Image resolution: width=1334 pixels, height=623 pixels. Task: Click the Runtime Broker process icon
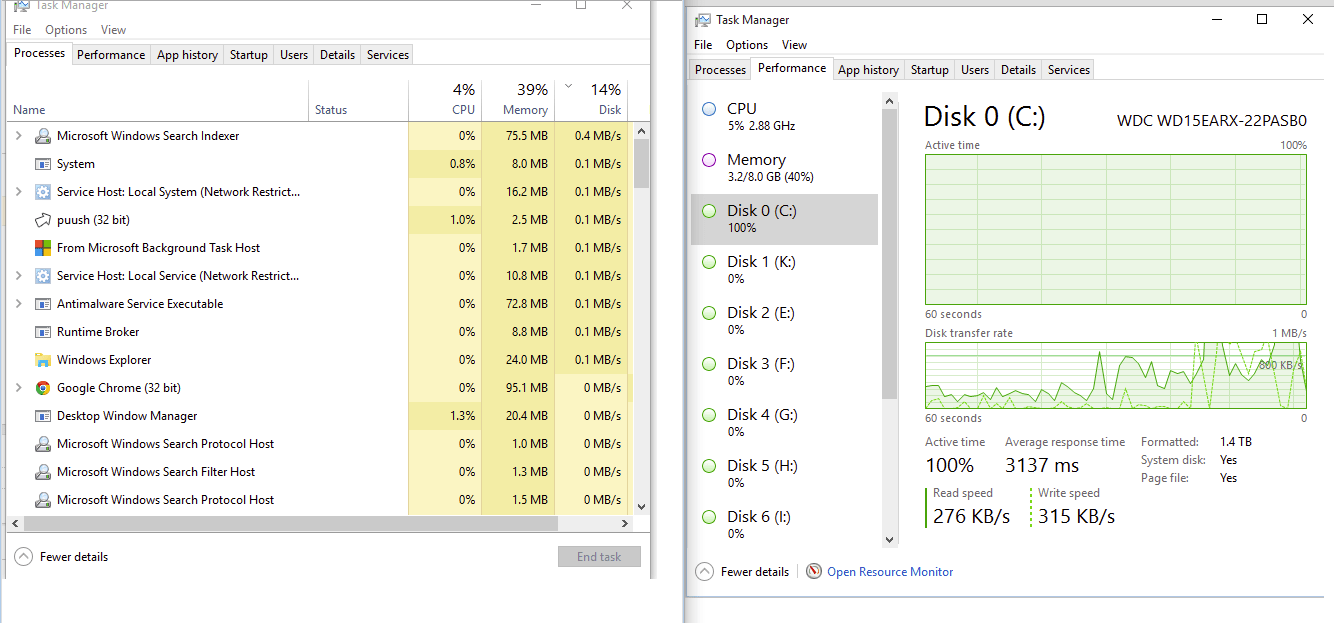pyautogui.click(x=43, y=332)
